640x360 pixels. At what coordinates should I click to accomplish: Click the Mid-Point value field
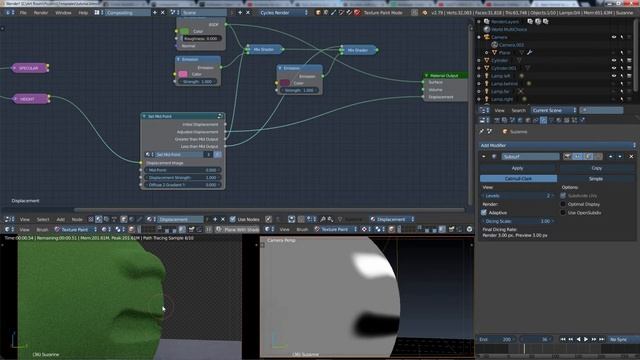[182, 170]
